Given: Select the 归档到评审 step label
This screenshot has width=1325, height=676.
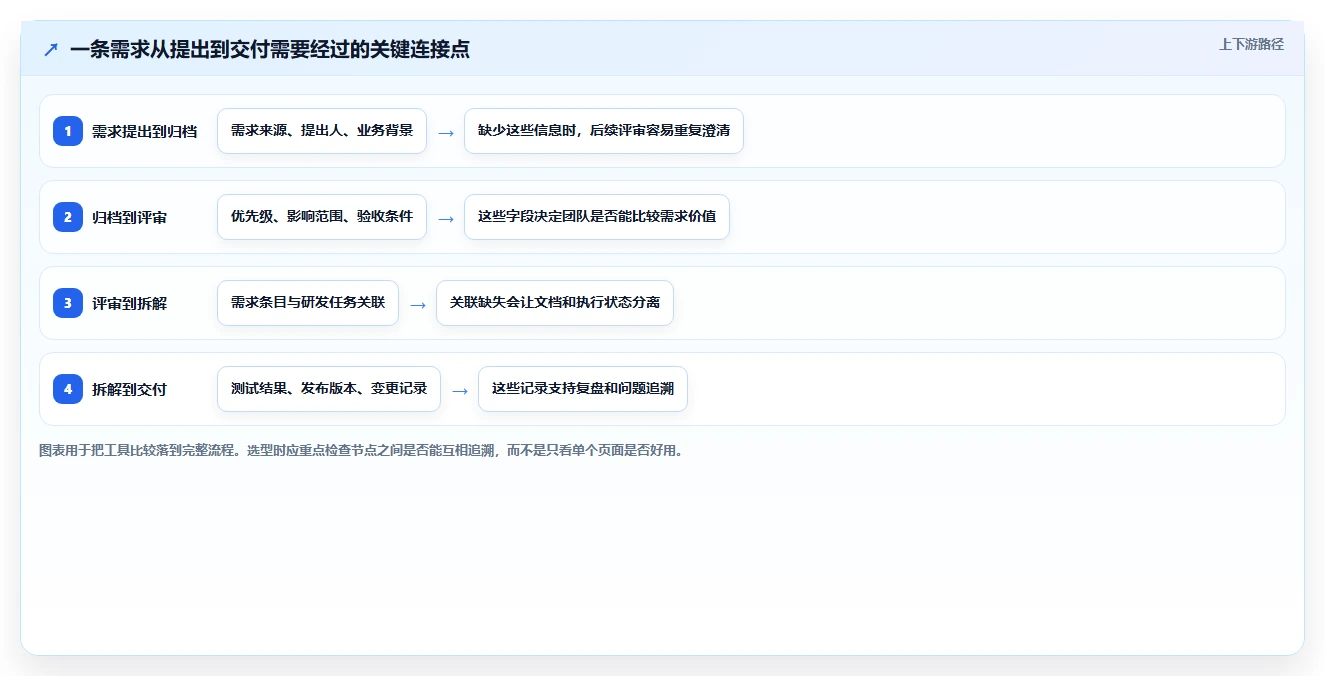Looking at the screenshot, I should click(x=129, y=217).
